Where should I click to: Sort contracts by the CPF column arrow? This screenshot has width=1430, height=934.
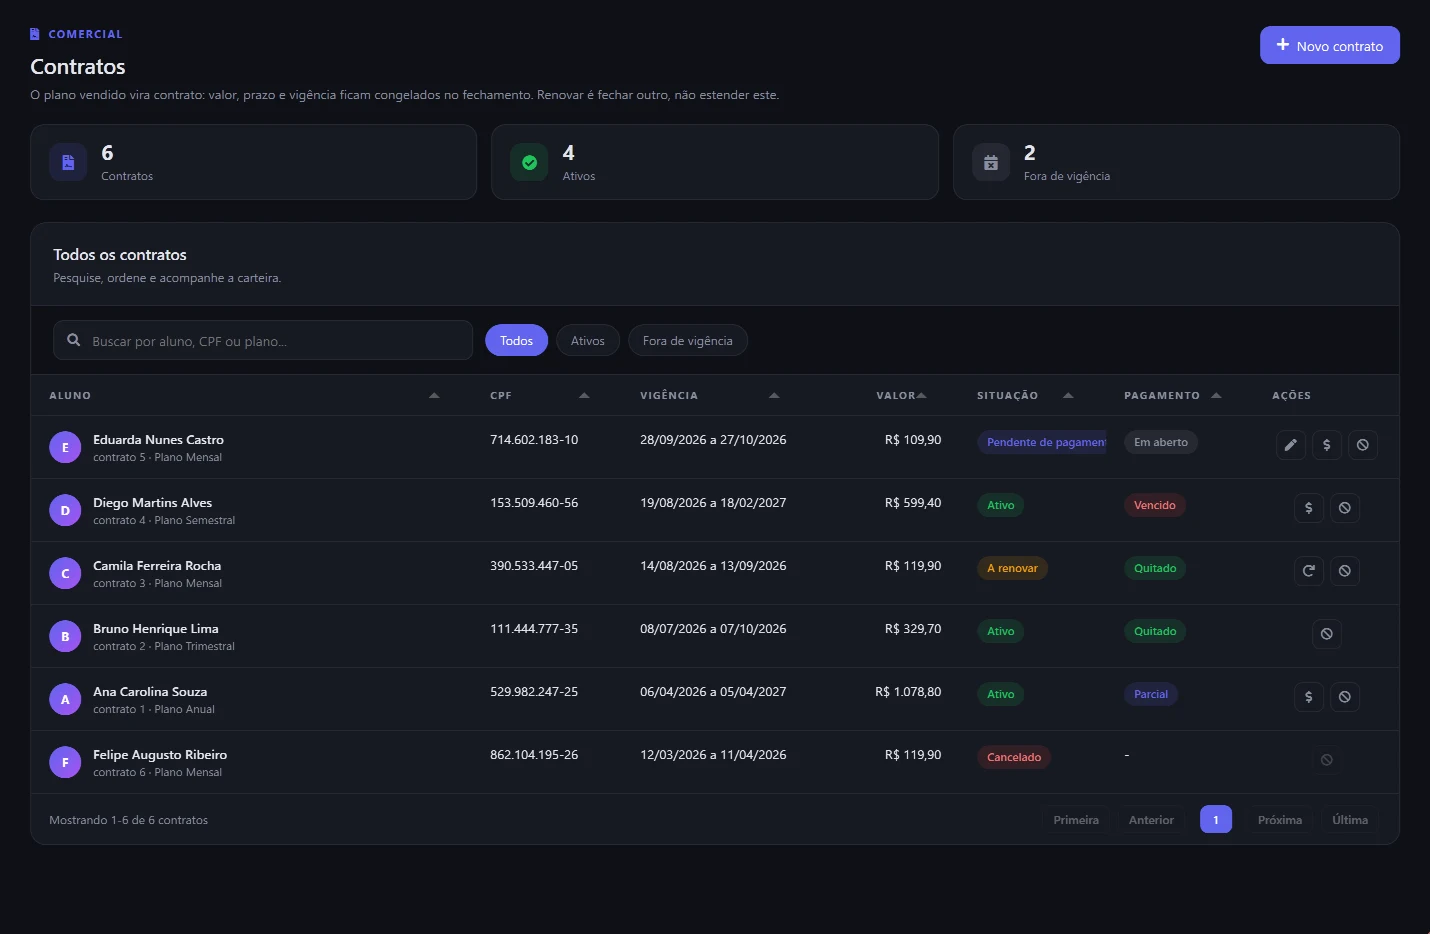tap(584, 395)
